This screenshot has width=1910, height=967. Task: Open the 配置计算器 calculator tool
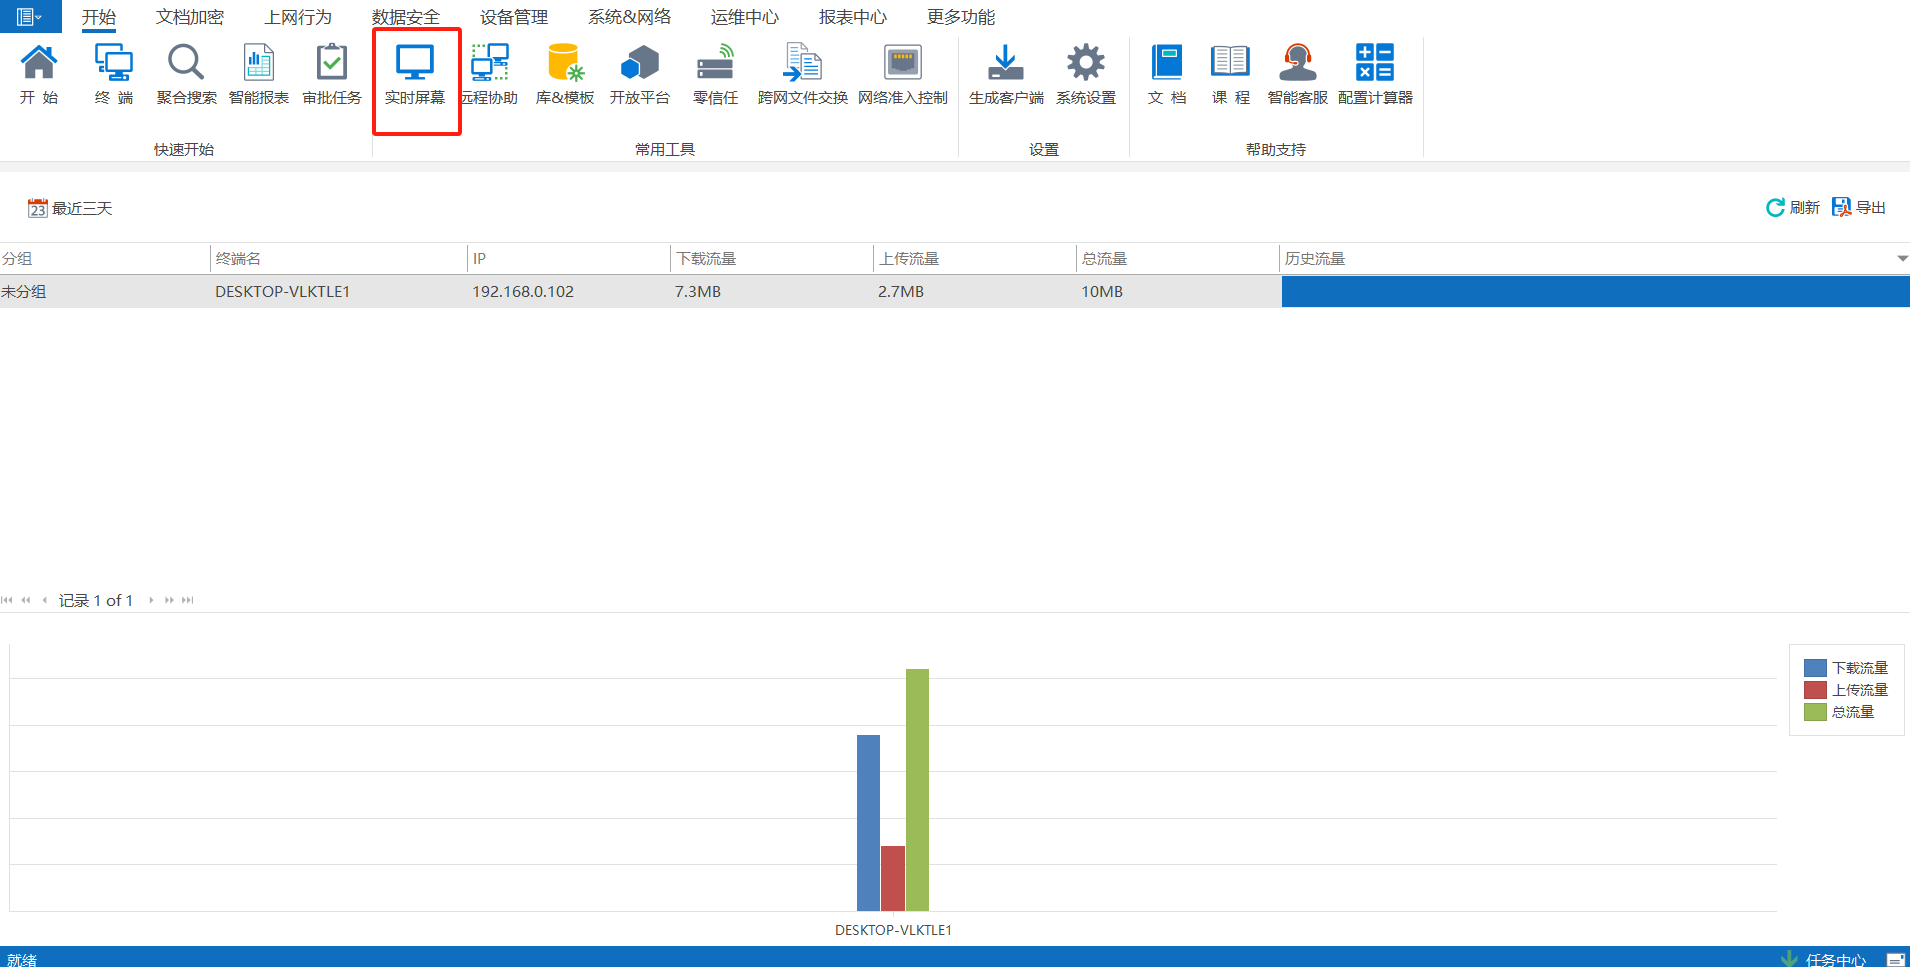[x=1375, y=75]
